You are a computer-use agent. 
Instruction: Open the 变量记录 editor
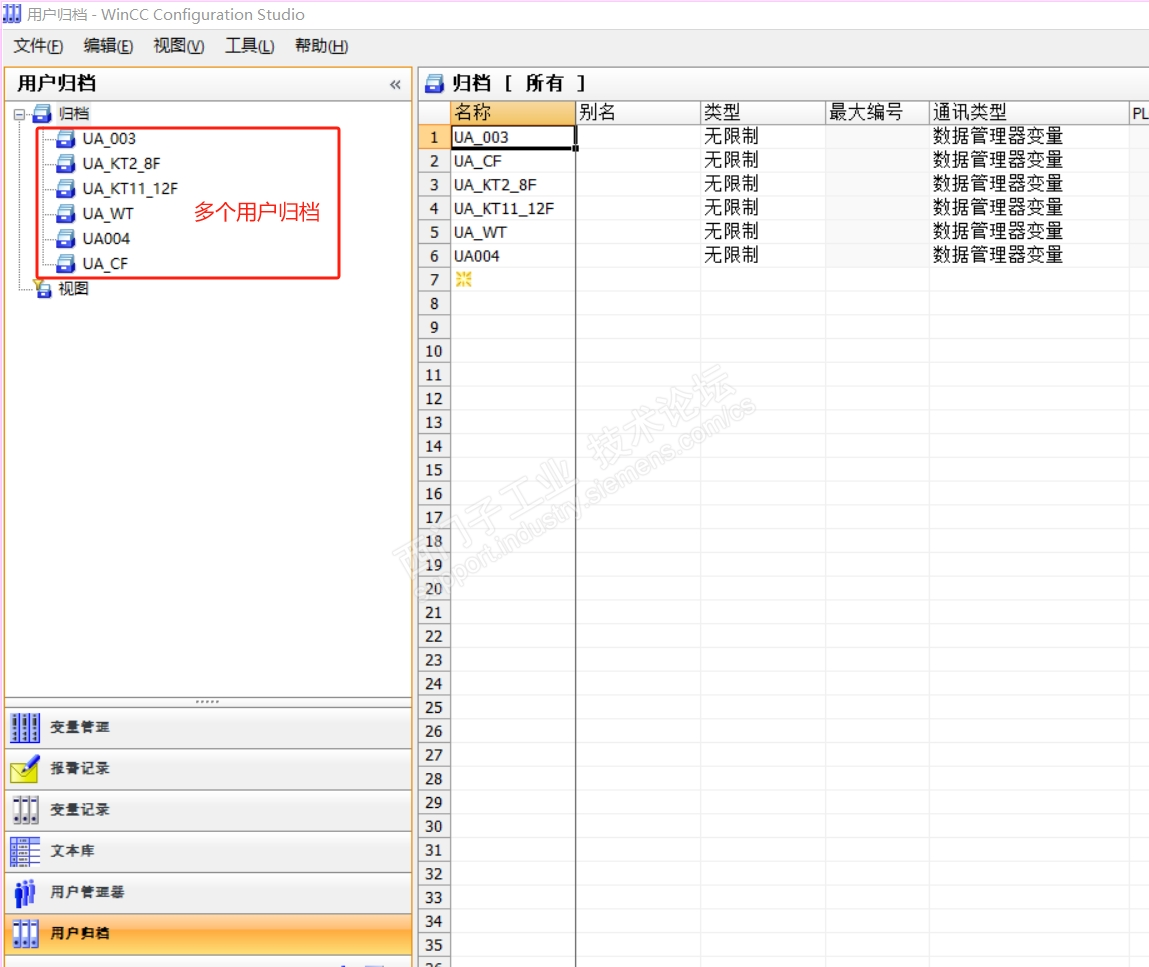pyautogui.click(x=208, y=809)
